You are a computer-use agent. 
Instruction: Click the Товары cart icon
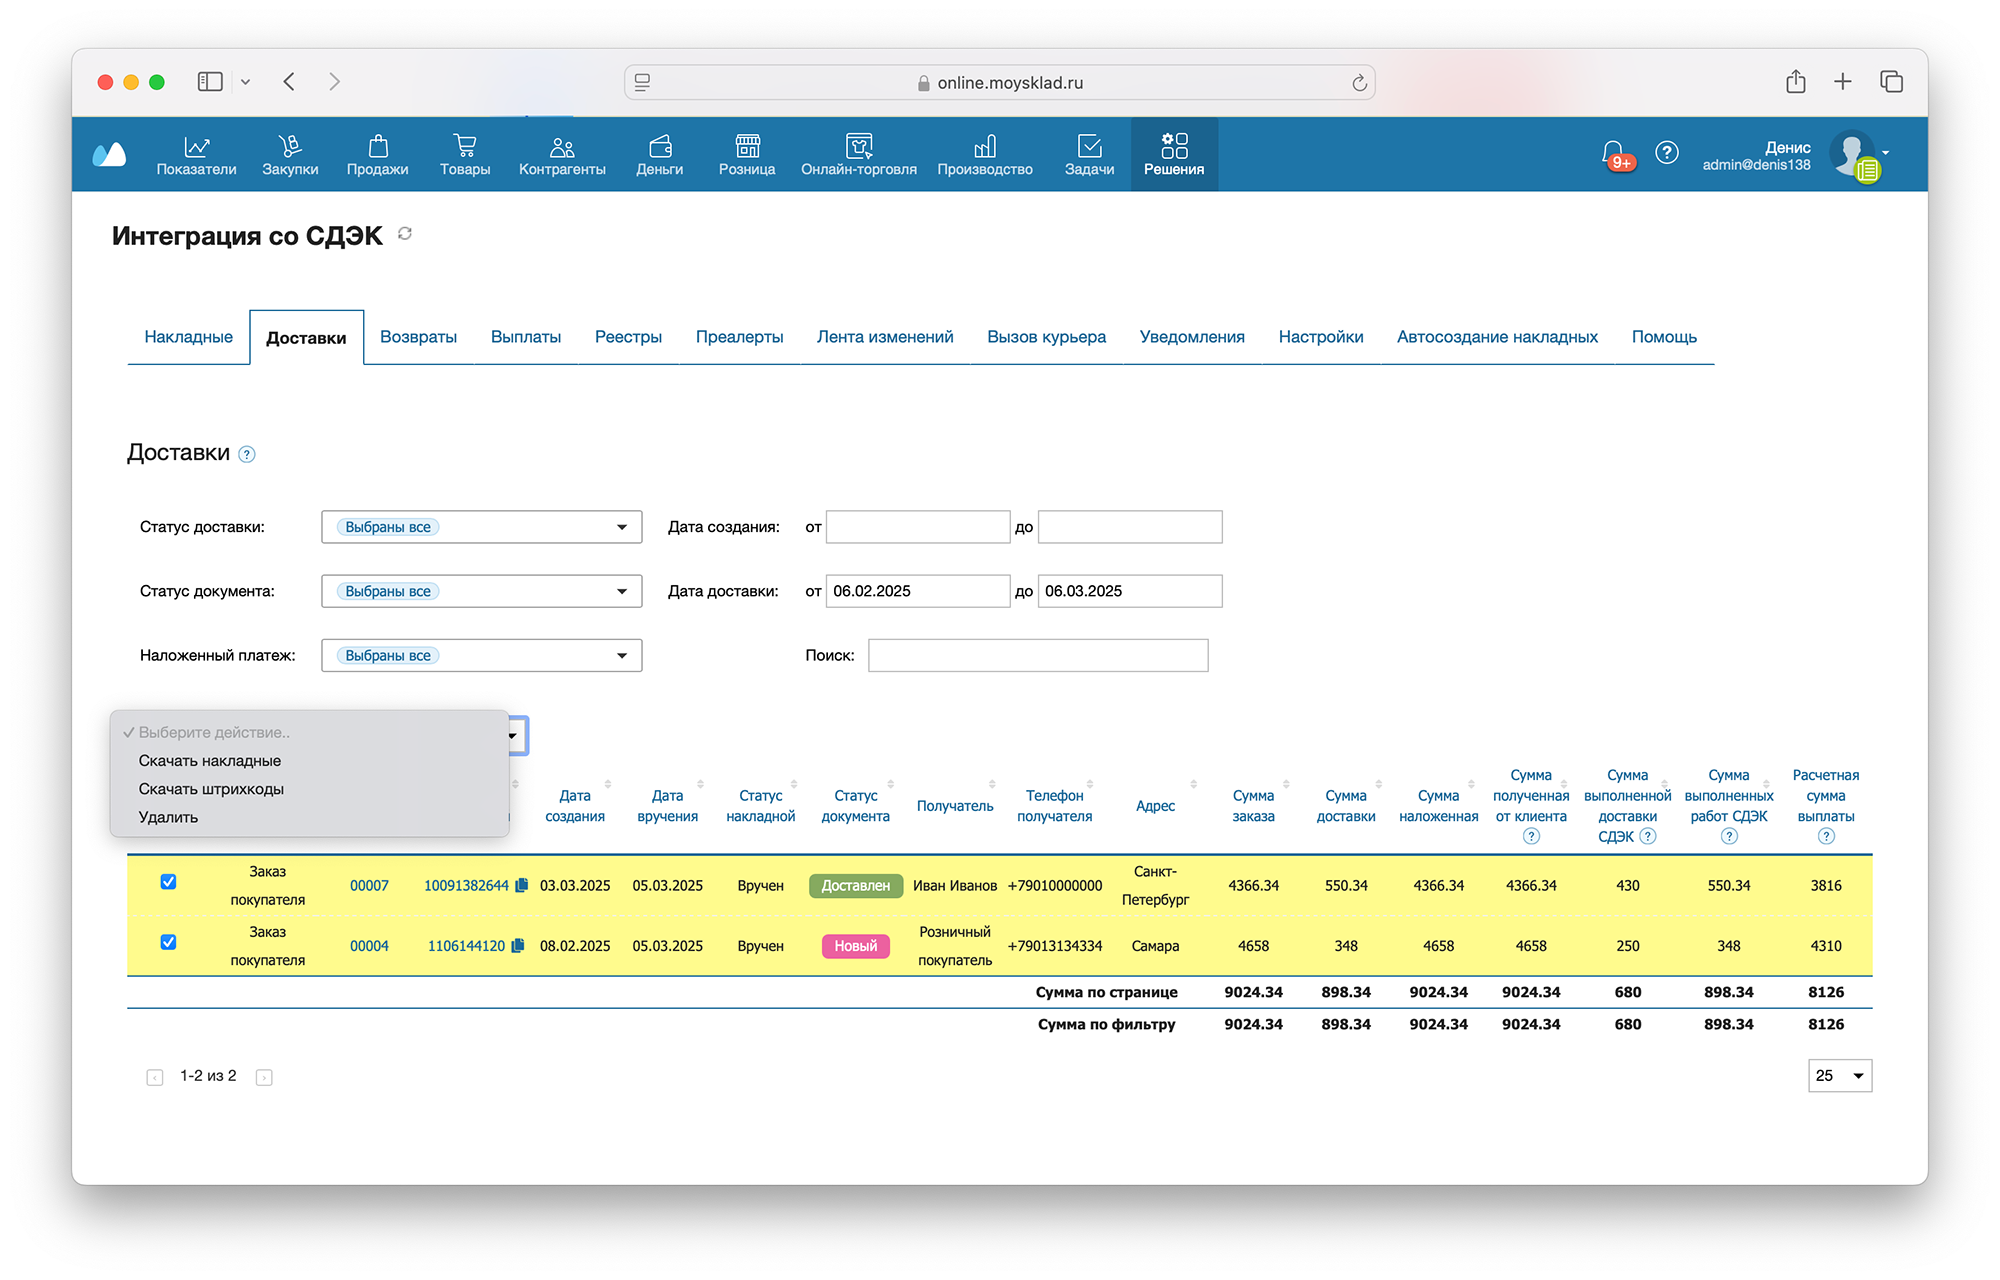click(464, 146)
